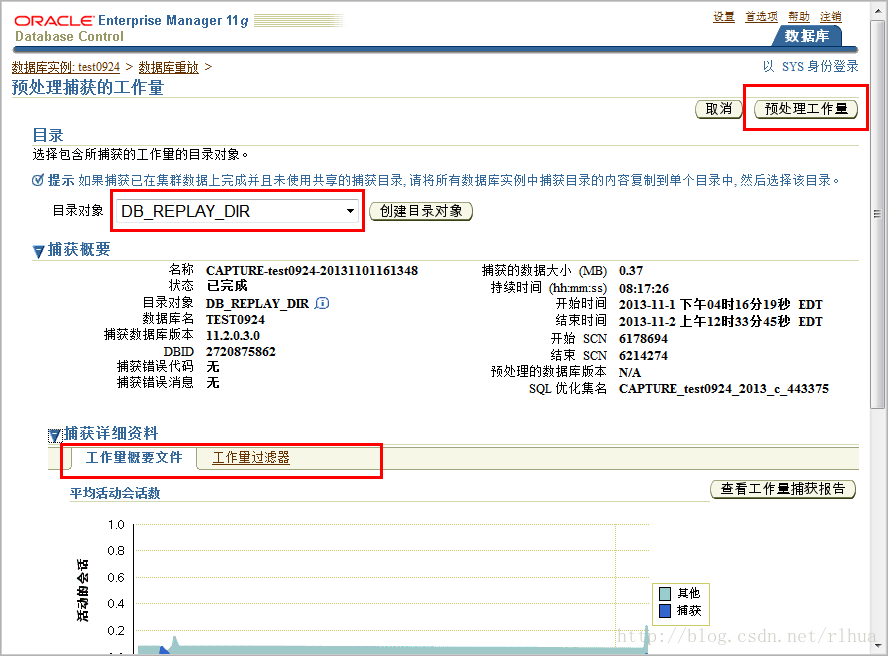Click the 捕获 legend color swatch
The height and width of the screenshot is (656, 888).
click(665, 611)
